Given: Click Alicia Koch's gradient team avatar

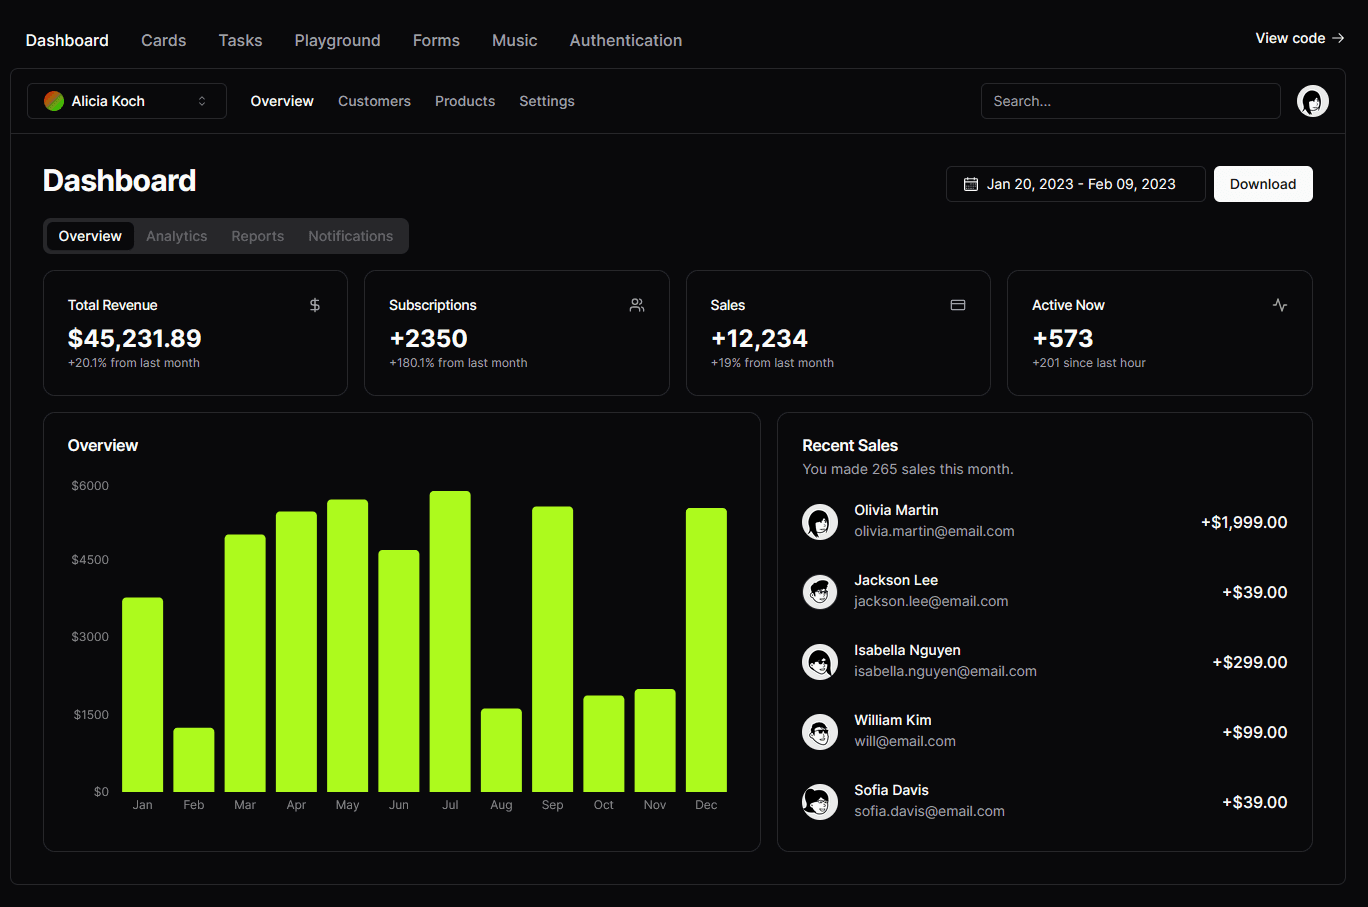Looking at the screenshot, I should tap(54, 101).
